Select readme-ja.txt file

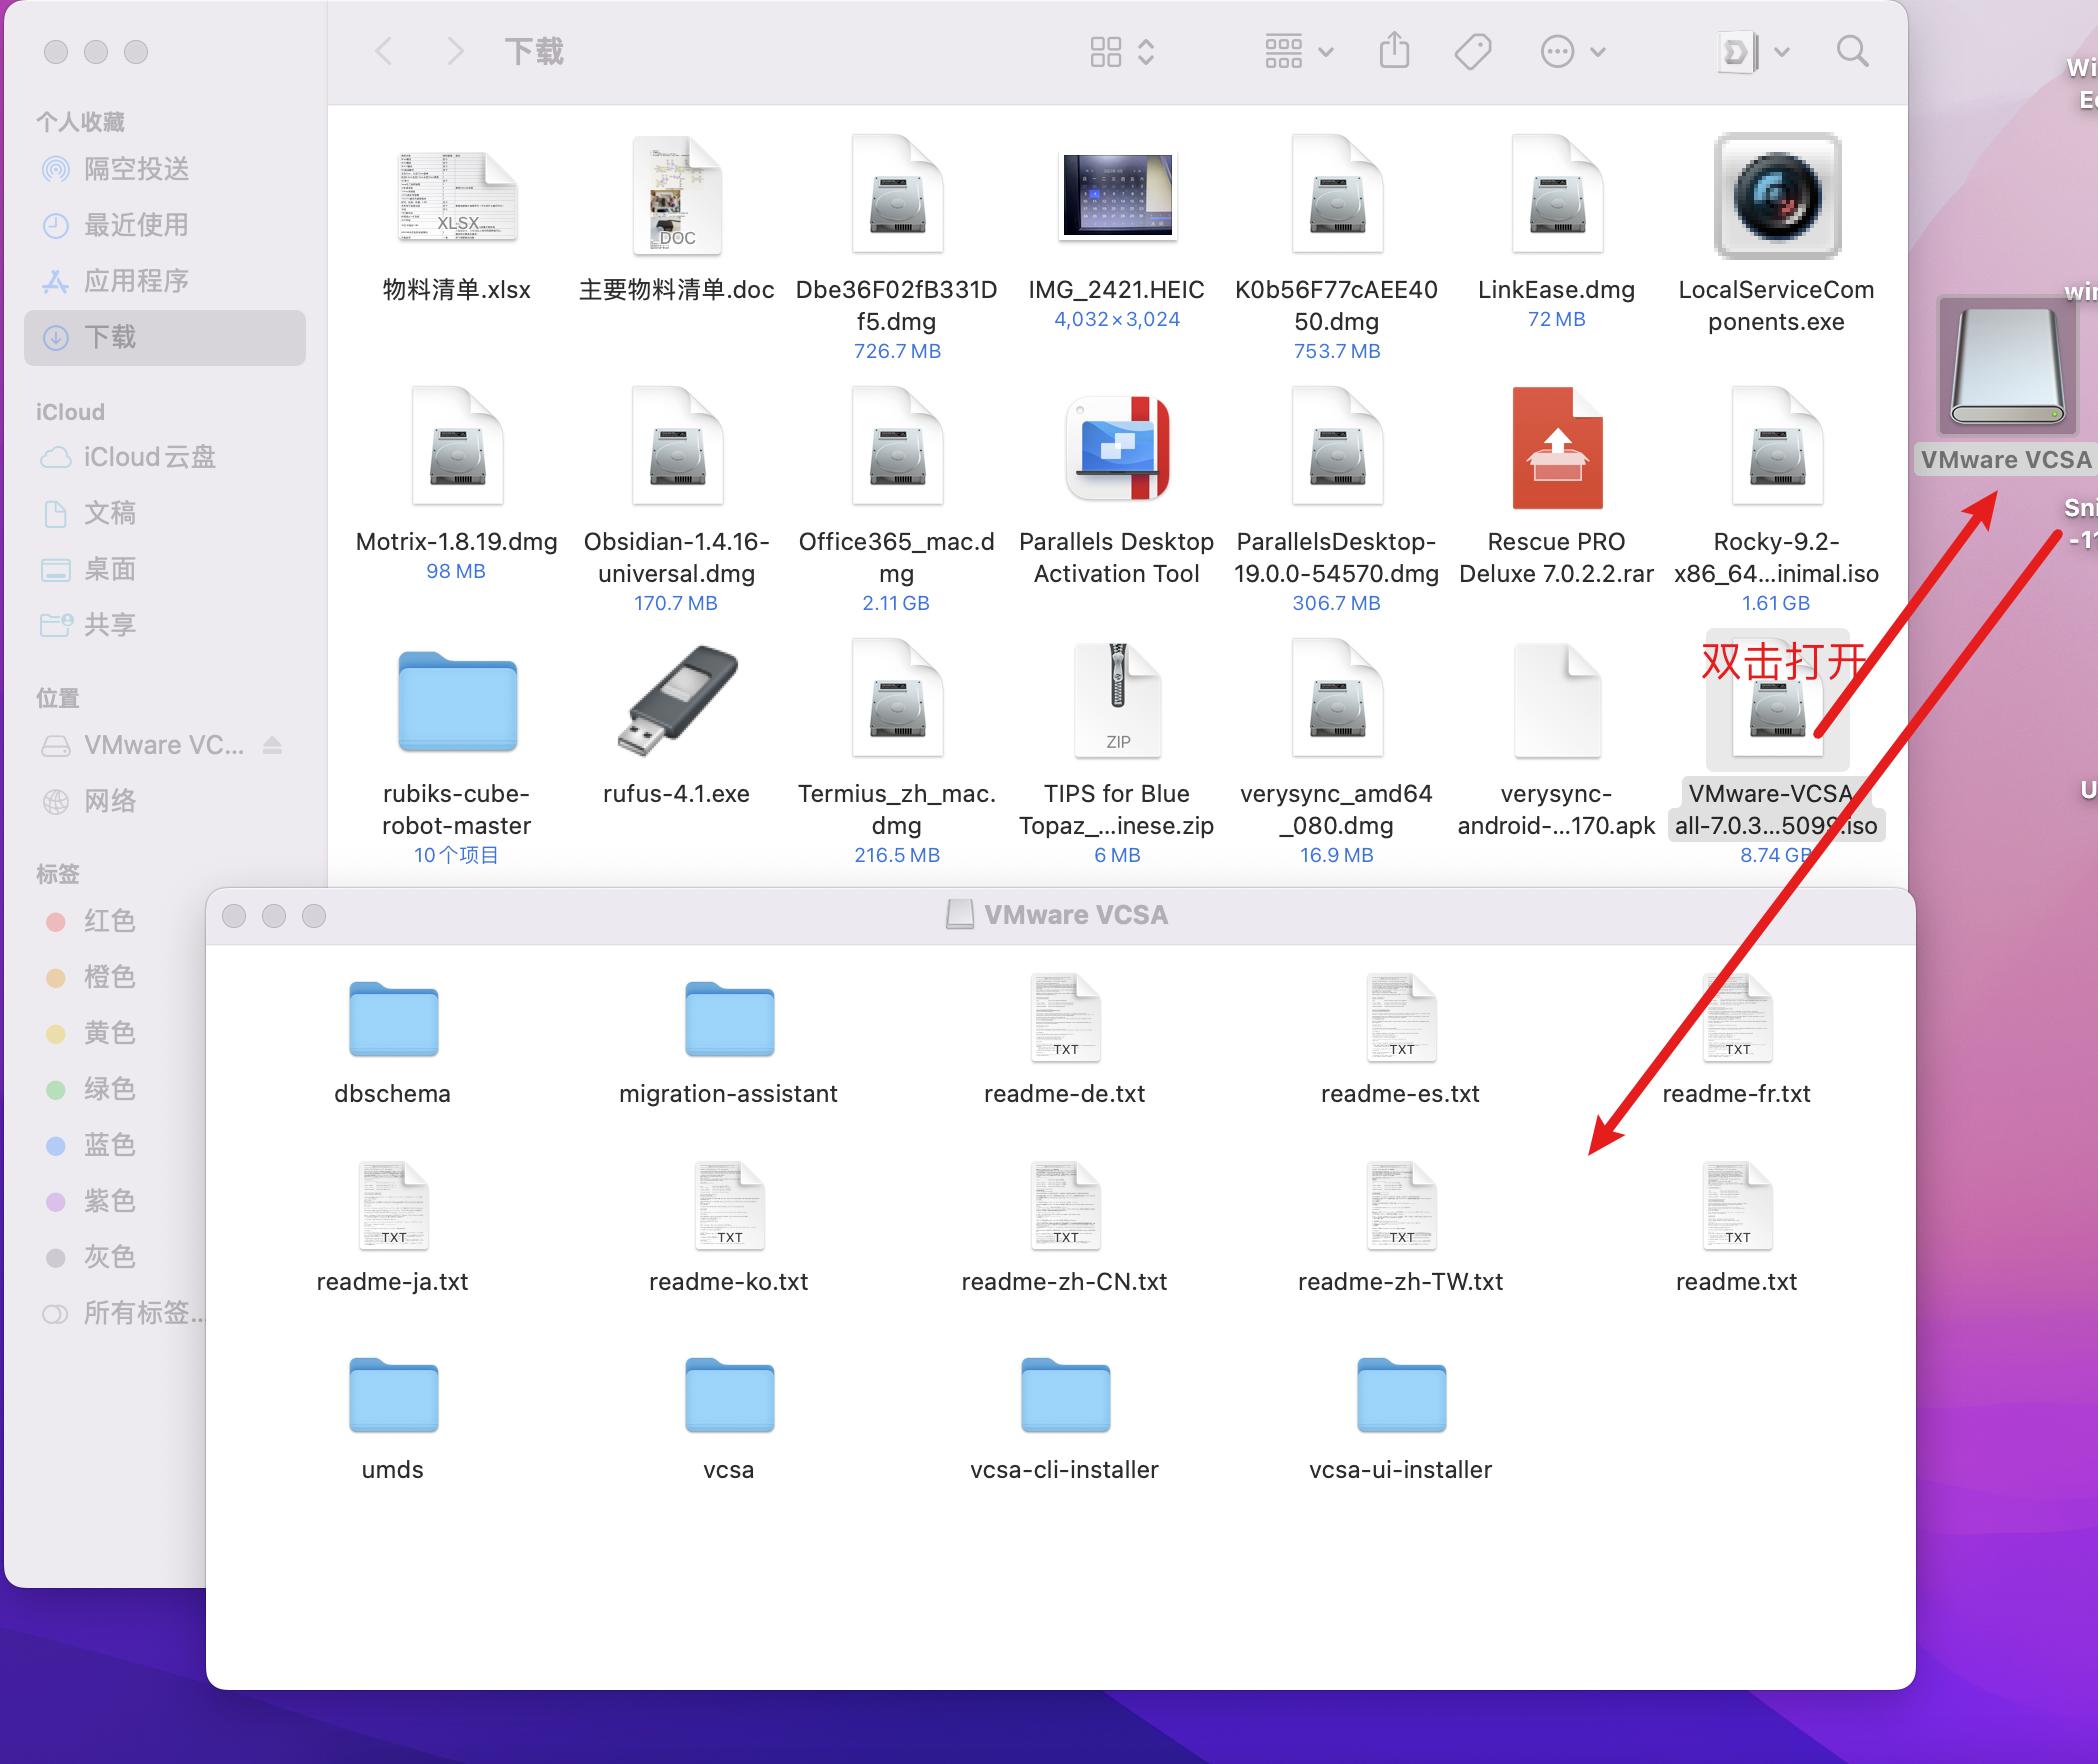coord(393,1206)
